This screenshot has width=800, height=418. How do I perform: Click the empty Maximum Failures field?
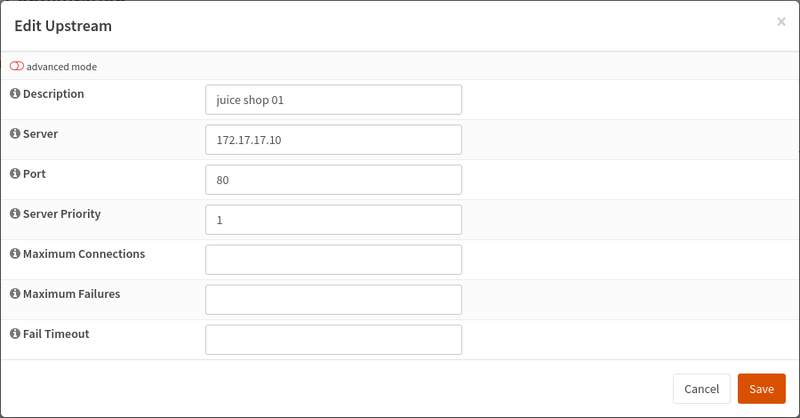click(333, 300)
